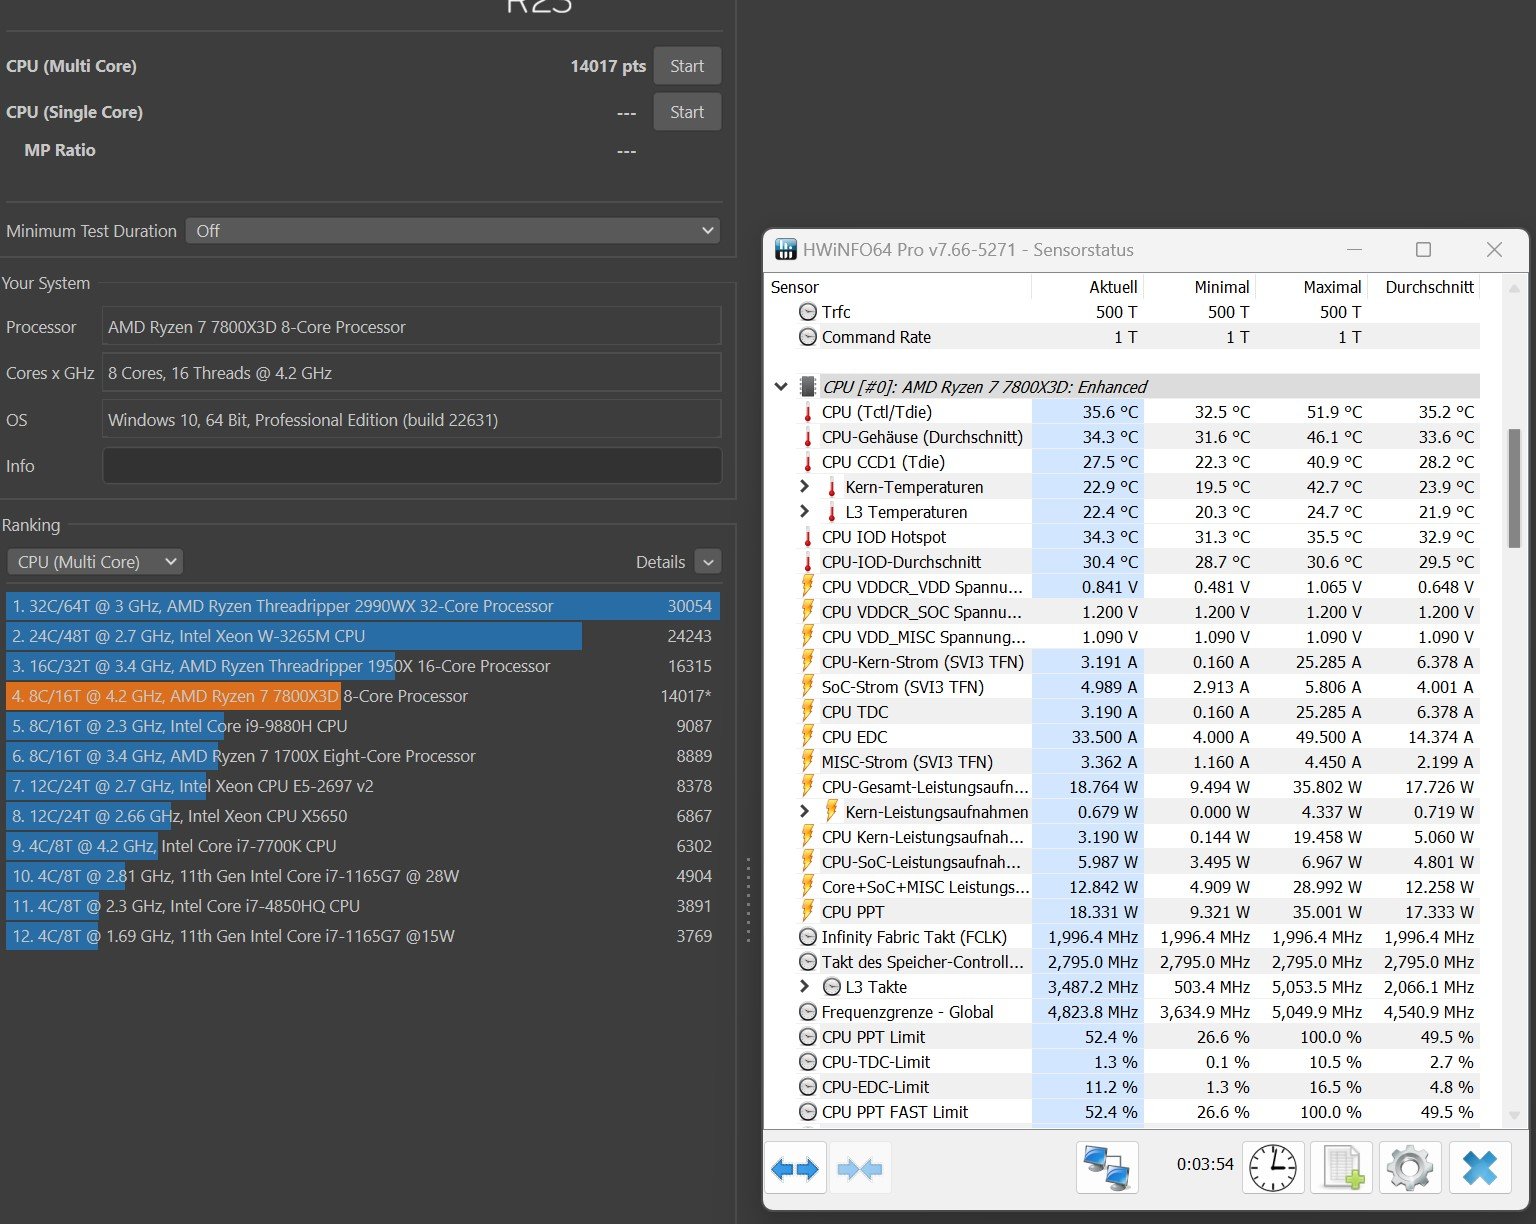Click thermometer icon of CPU (Tctl/Tdie)
This screenshot has width=1536, height=1224.
[808, 412]
